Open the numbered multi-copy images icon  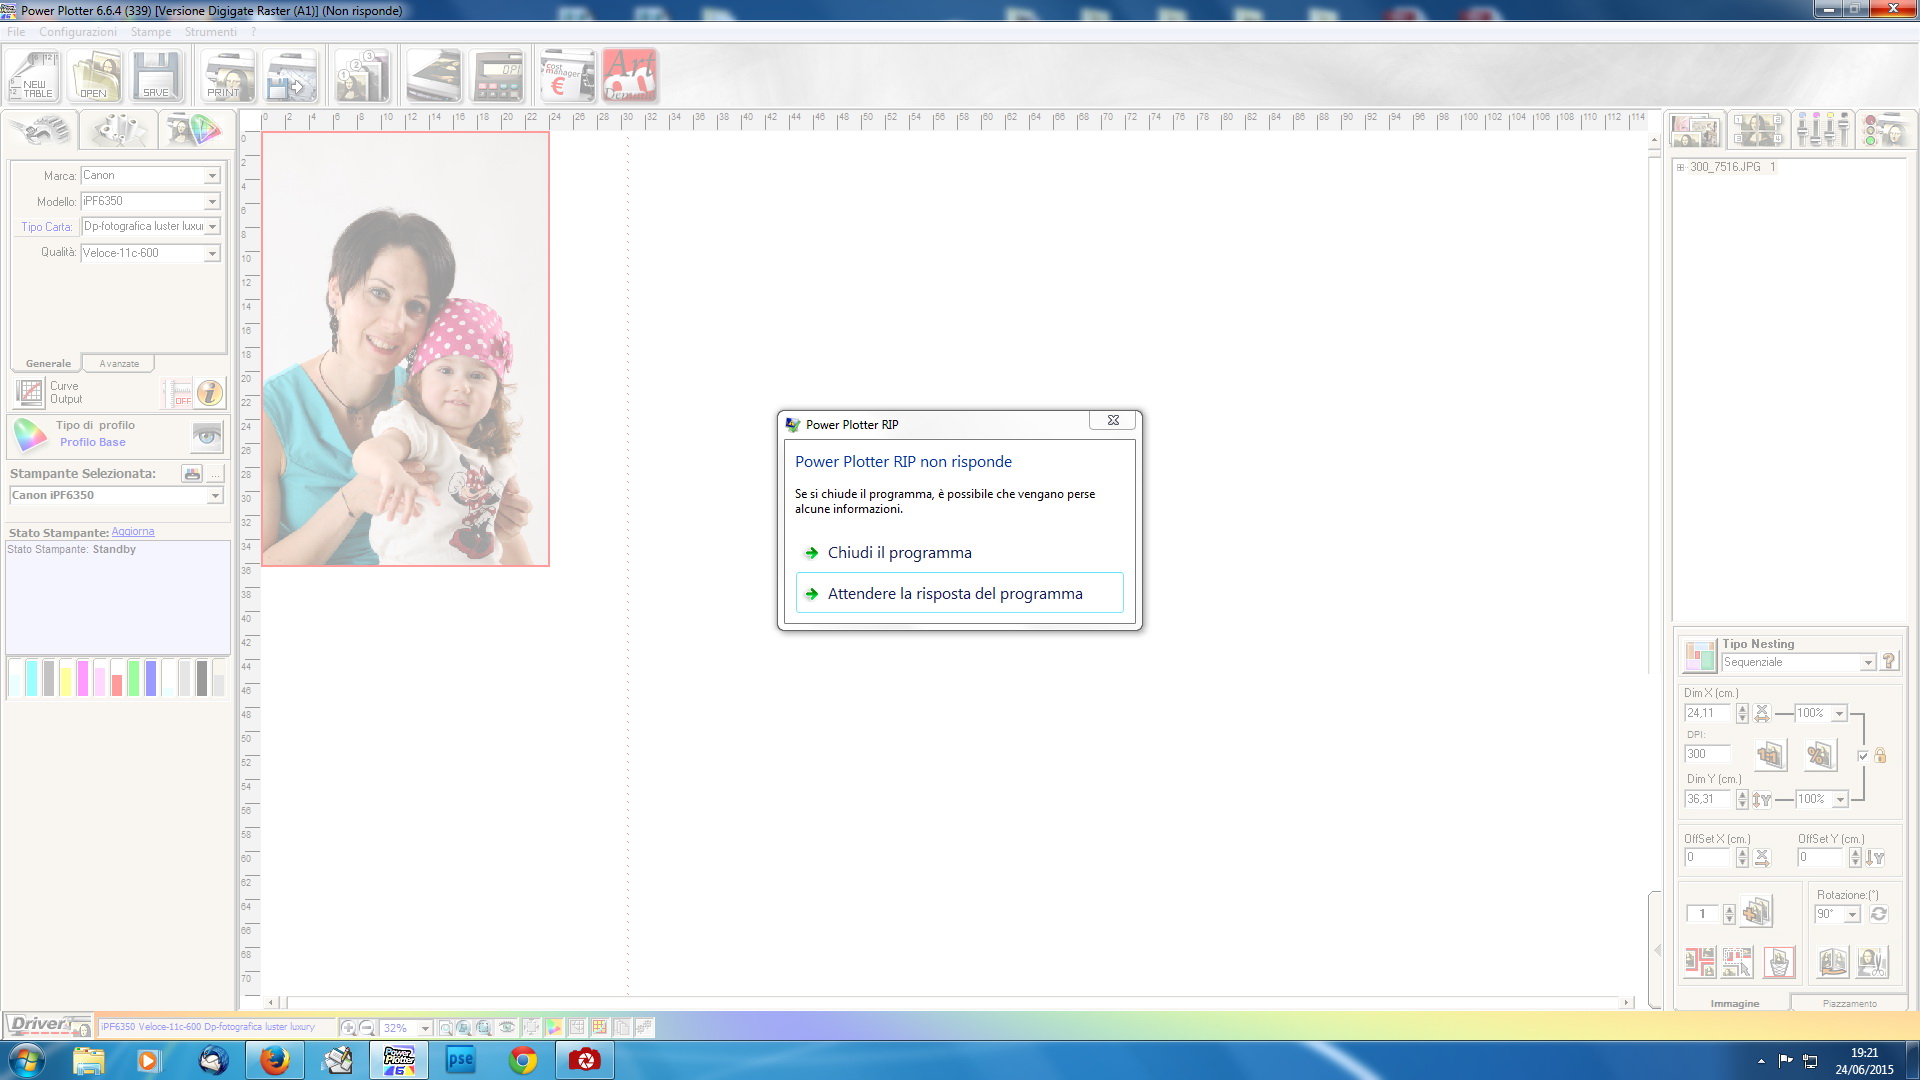click(x=363, y=76)
